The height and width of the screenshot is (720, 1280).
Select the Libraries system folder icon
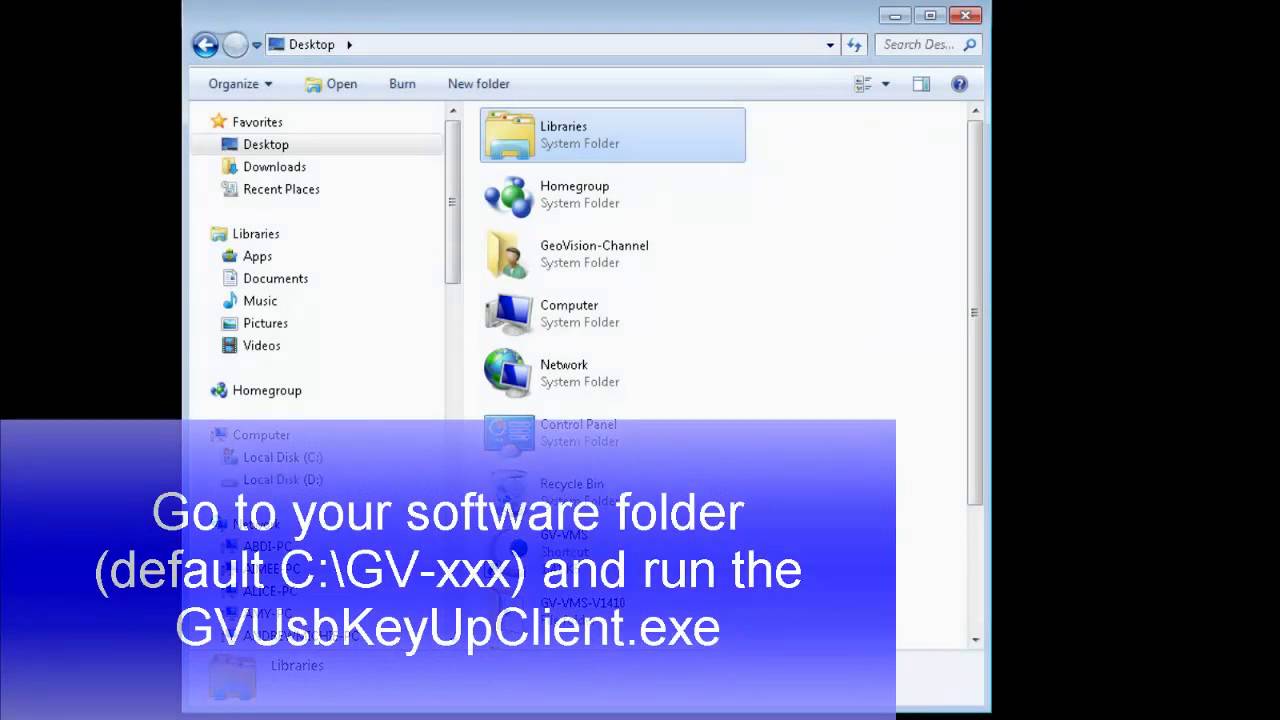click(x=509, y=135)
